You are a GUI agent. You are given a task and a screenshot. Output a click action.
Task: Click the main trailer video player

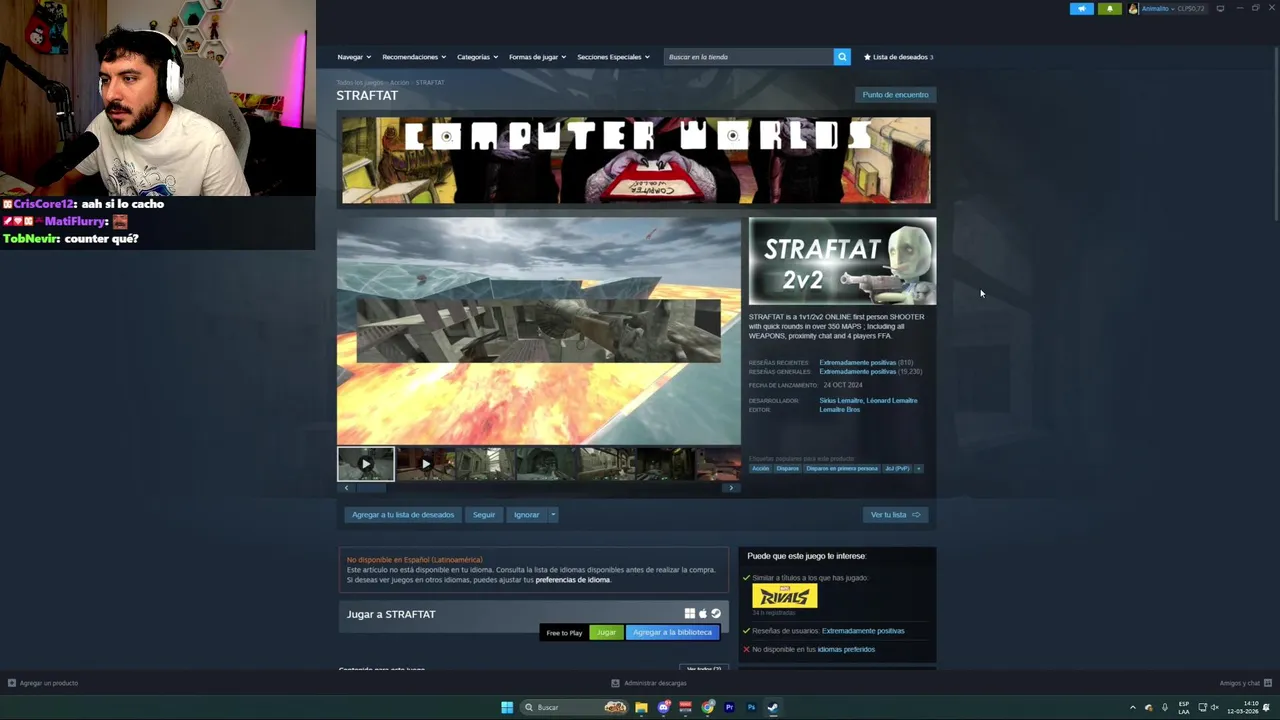tap(539, 331)
